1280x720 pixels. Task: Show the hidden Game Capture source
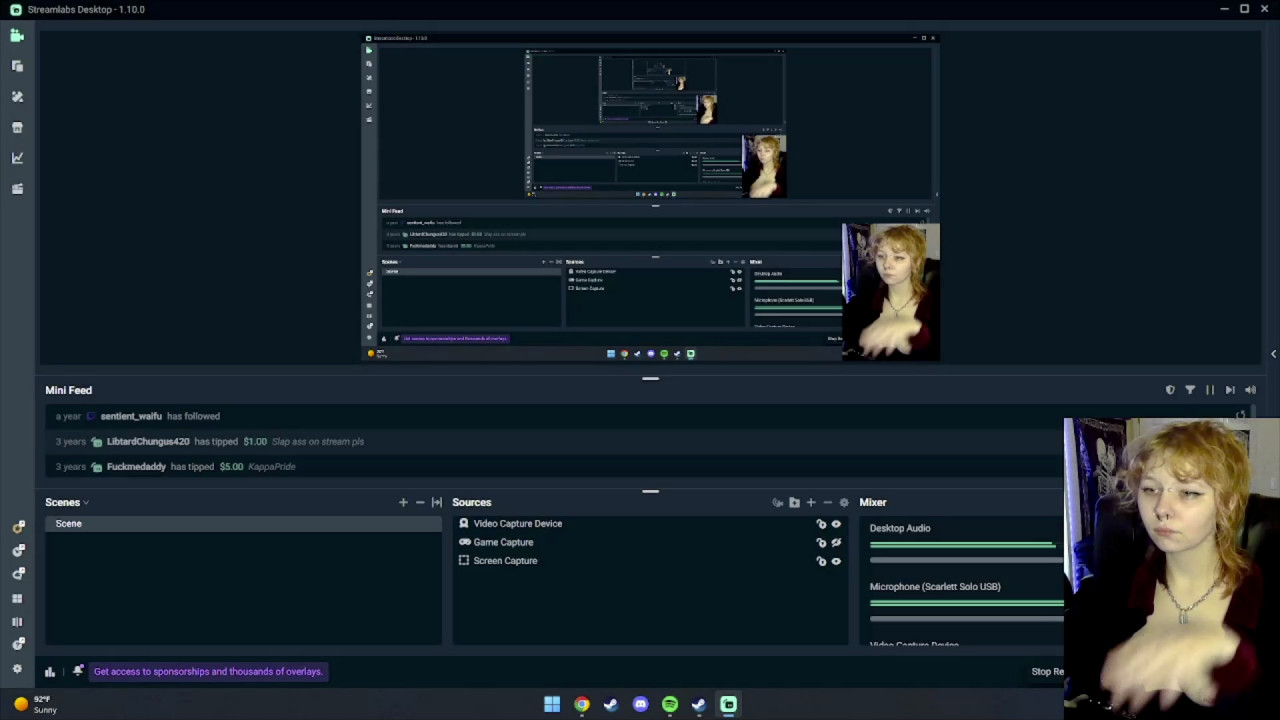pyautogui.click(x=836, y=543)
